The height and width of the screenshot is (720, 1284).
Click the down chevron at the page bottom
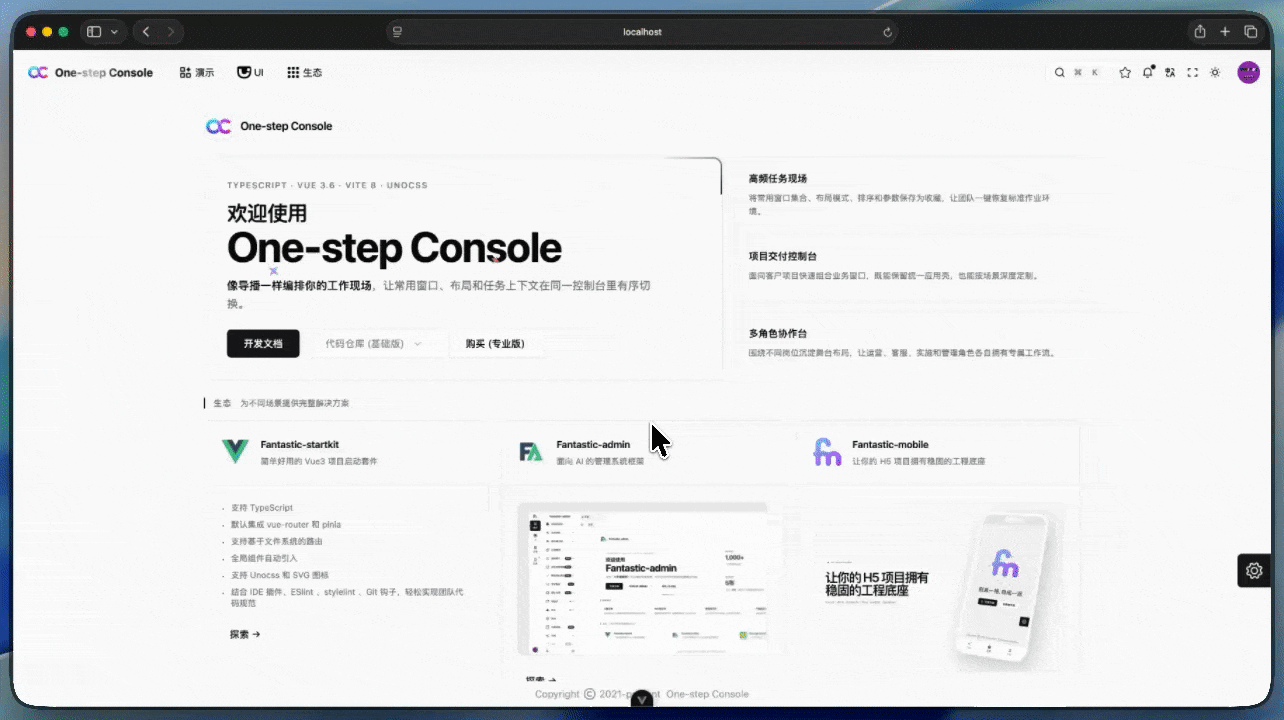642,700
